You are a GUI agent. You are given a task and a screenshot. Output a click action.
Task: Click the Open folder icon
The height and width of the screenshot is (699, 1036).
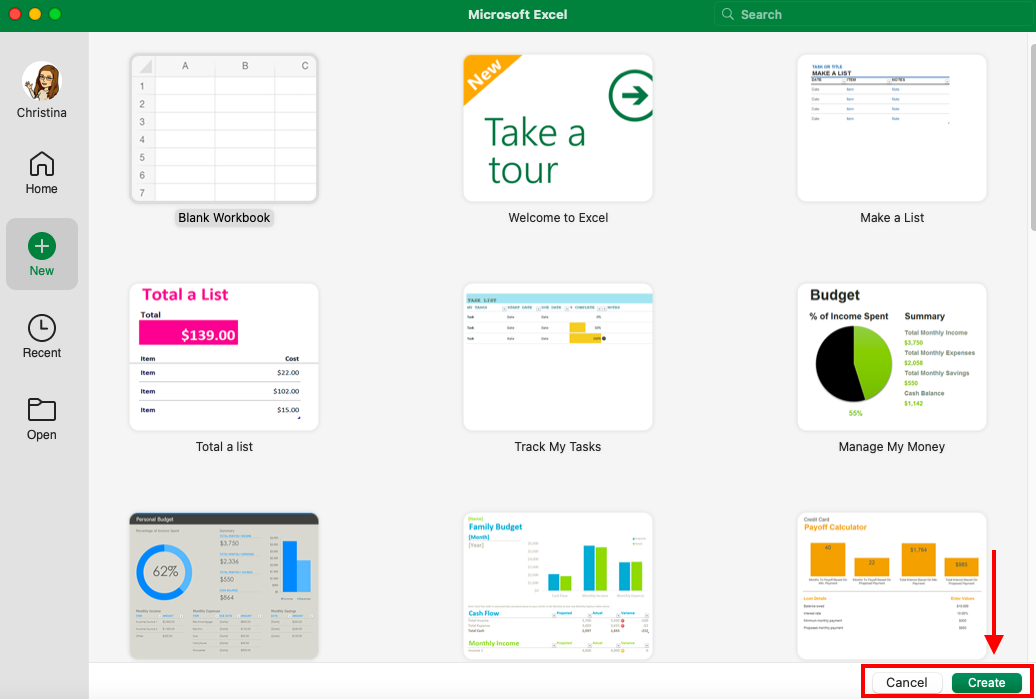point(42,410)
